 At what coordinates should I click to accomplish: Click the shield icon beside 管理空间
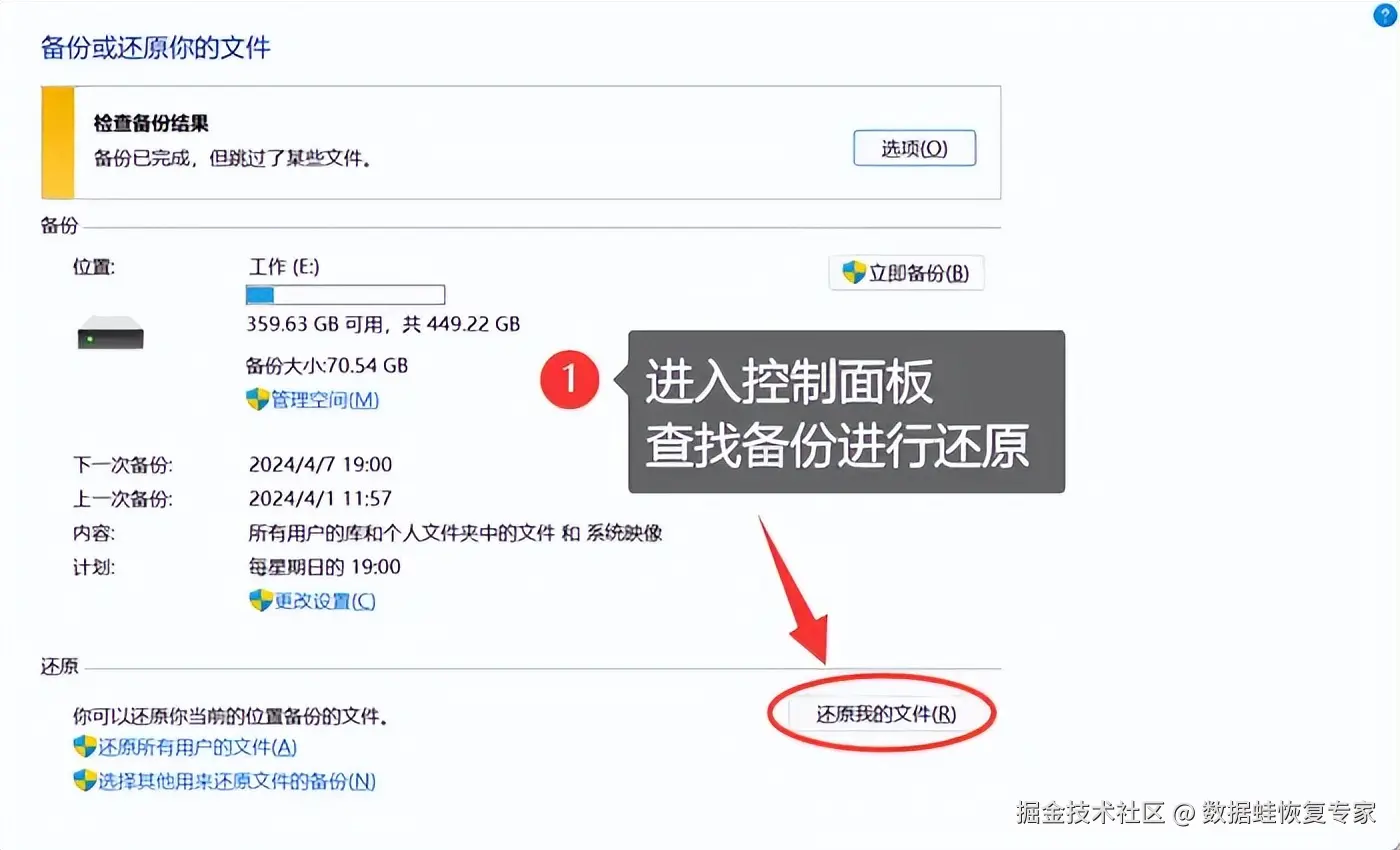coord(258,400)
